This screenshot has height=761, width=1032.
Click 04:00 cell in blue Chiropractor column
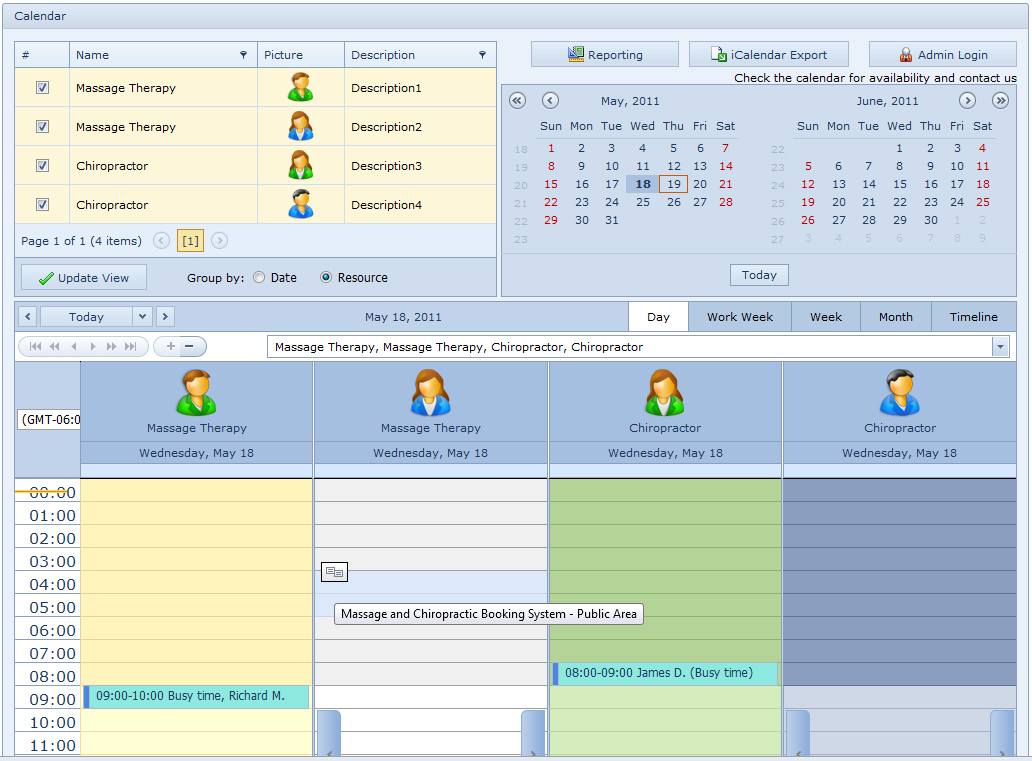(900, 582)
